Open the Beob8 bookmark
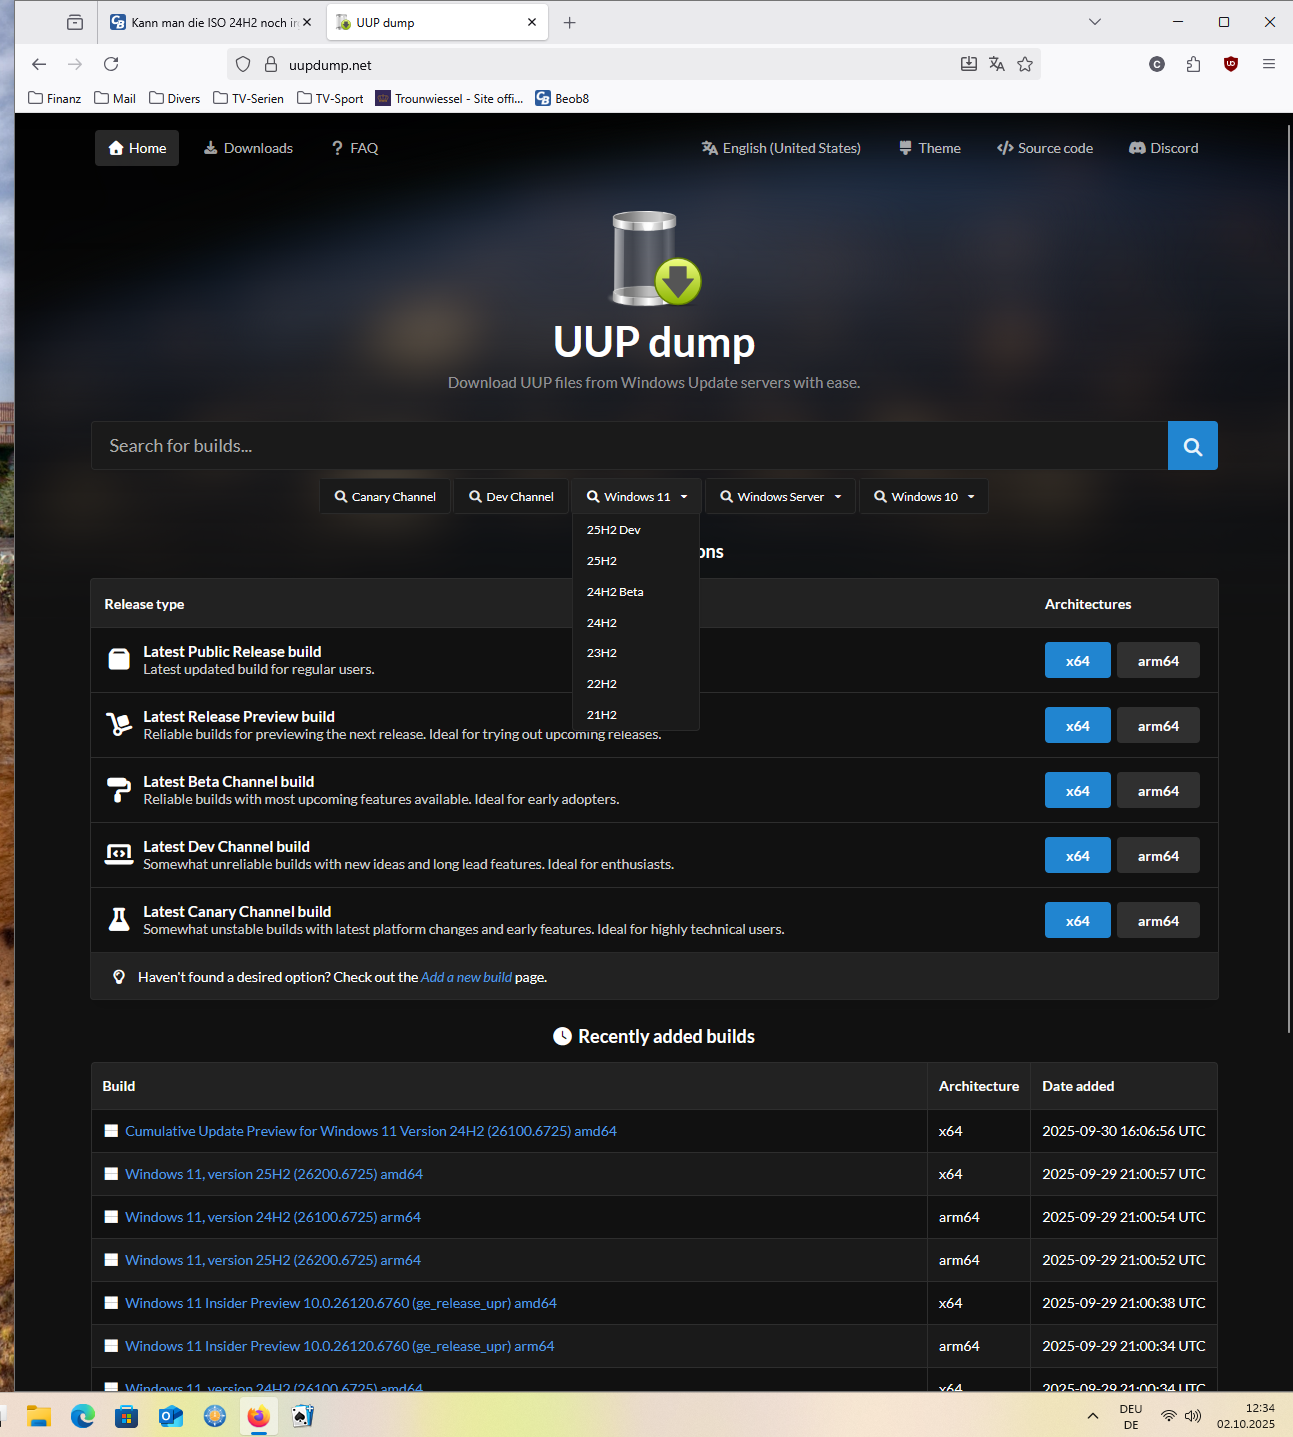 pos(562,98)
